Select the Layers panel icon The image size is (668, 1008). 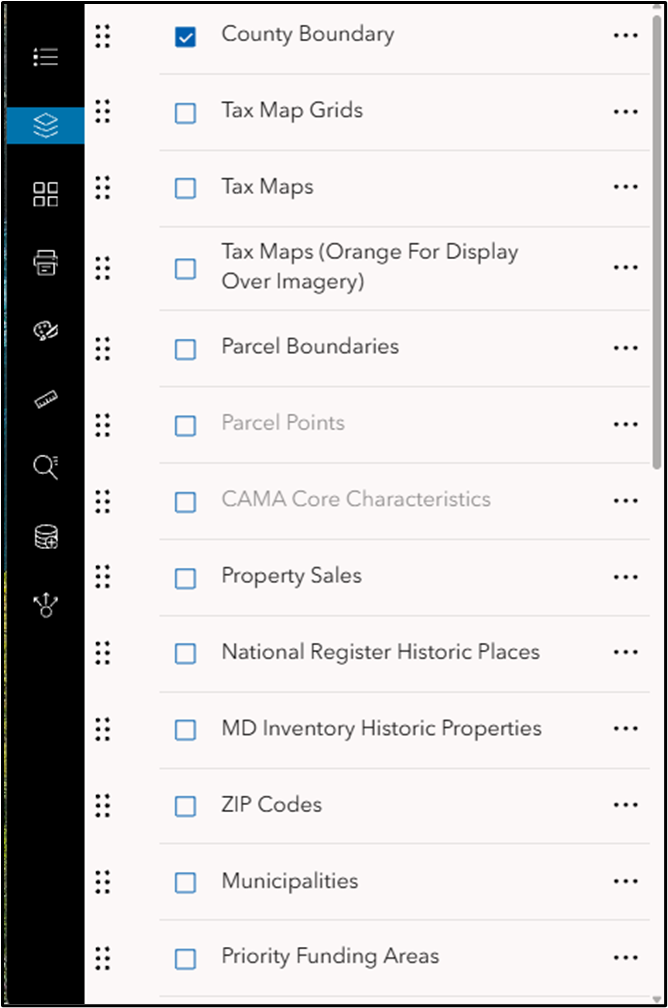tap(44, 125)
